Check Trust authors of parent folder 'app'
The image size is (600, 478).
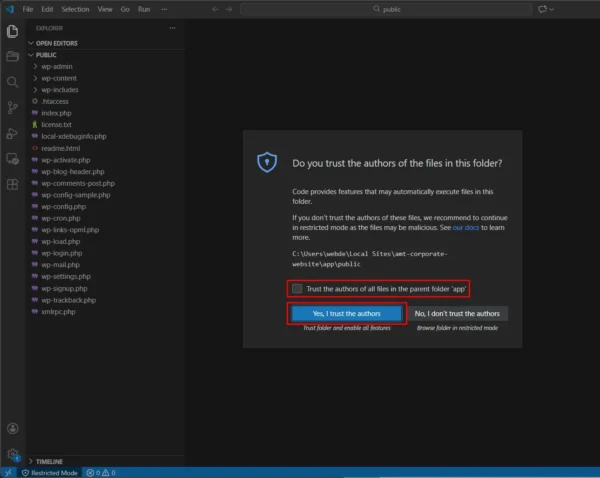pos(297,288)
